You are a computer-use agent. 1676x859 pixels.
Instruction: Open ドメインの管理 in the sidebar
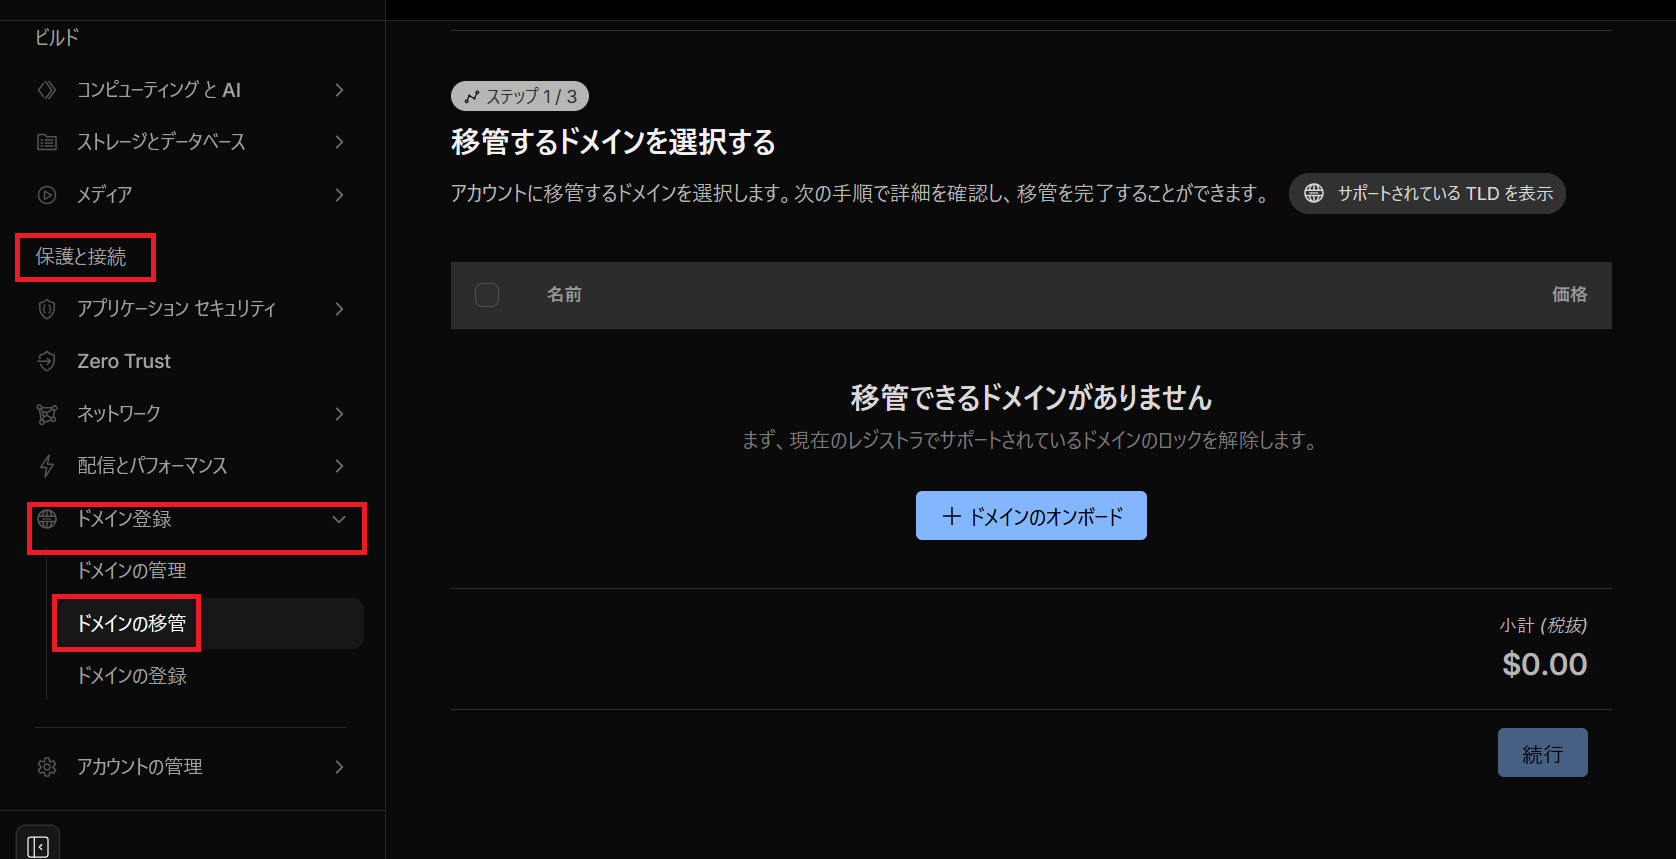132,571
